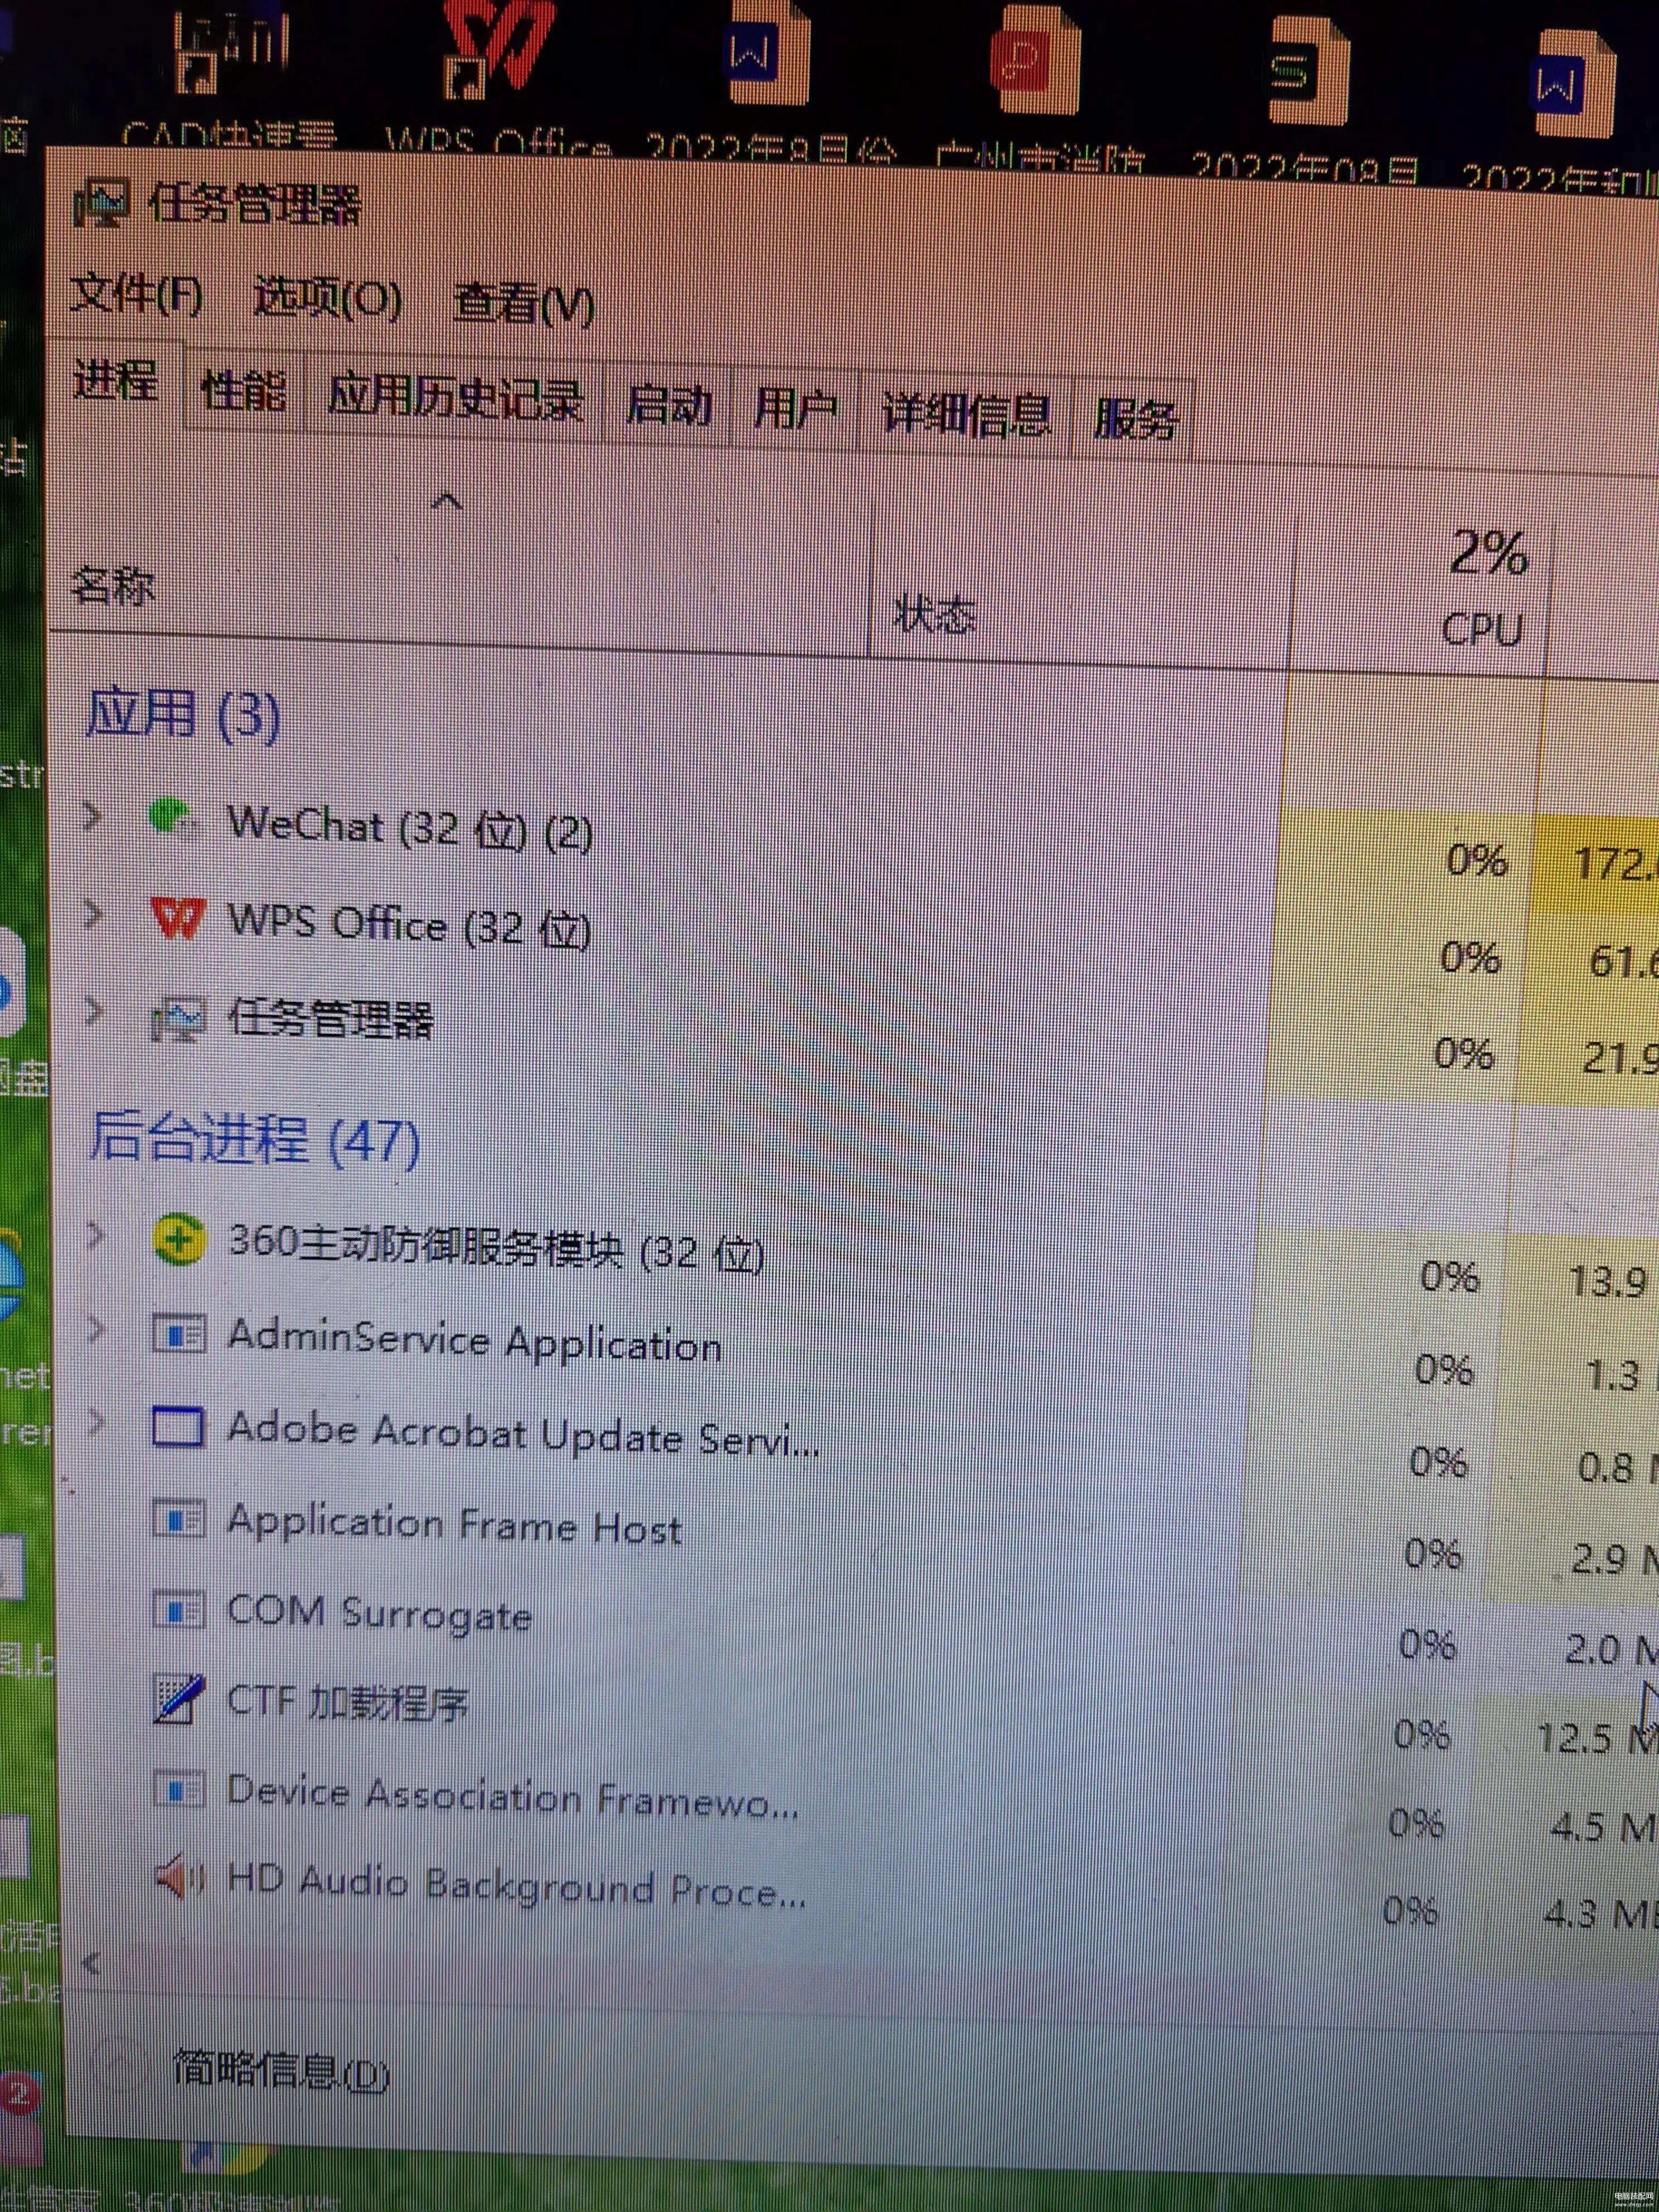Click the Adobe Acrobat Update Service icon
The height and width of the screenshot is (2212, 1659).
click(179, 1427)
